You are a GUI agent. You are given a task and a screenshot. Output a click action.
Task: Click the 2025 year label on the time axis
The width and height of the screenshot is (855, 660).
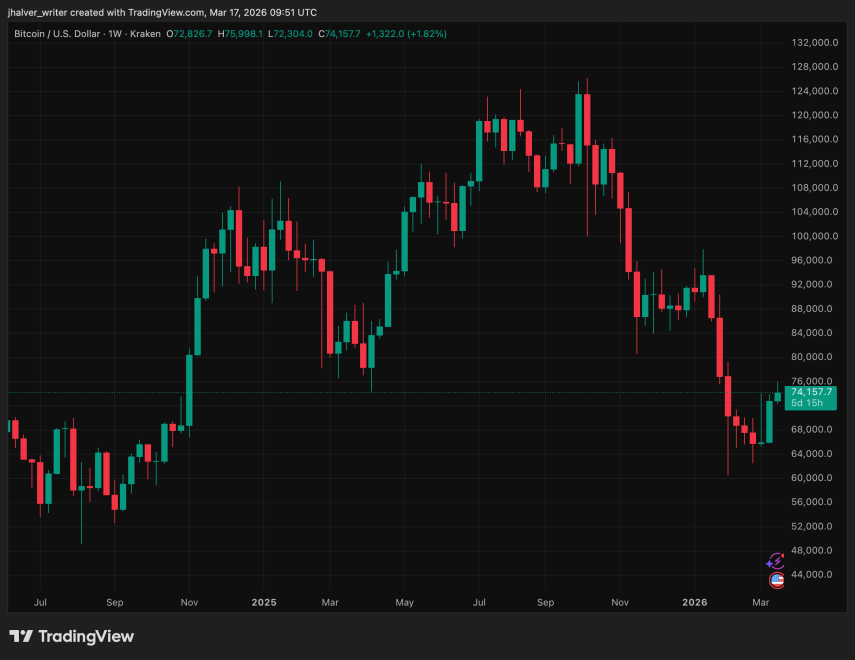tap(263, 603)
